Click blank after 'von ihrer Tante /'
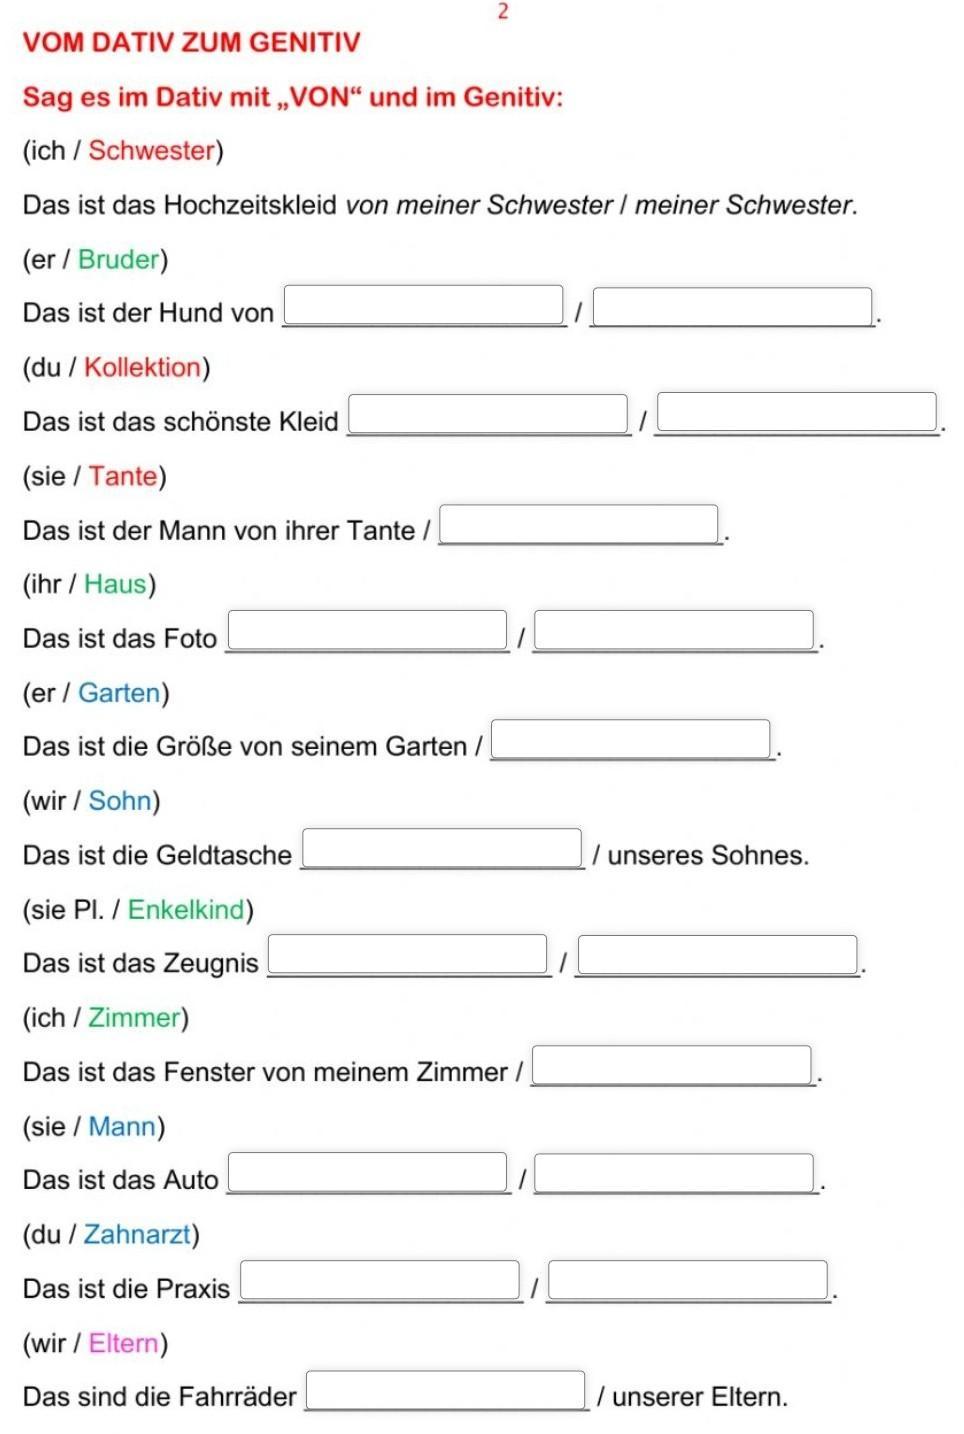Image resolution: width=964 pixels, height=1434 pixels. click(579, 524)
